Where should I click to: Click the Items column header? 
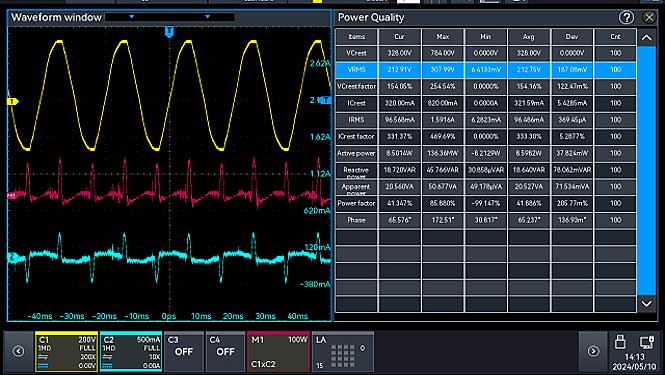pos(356,36)
